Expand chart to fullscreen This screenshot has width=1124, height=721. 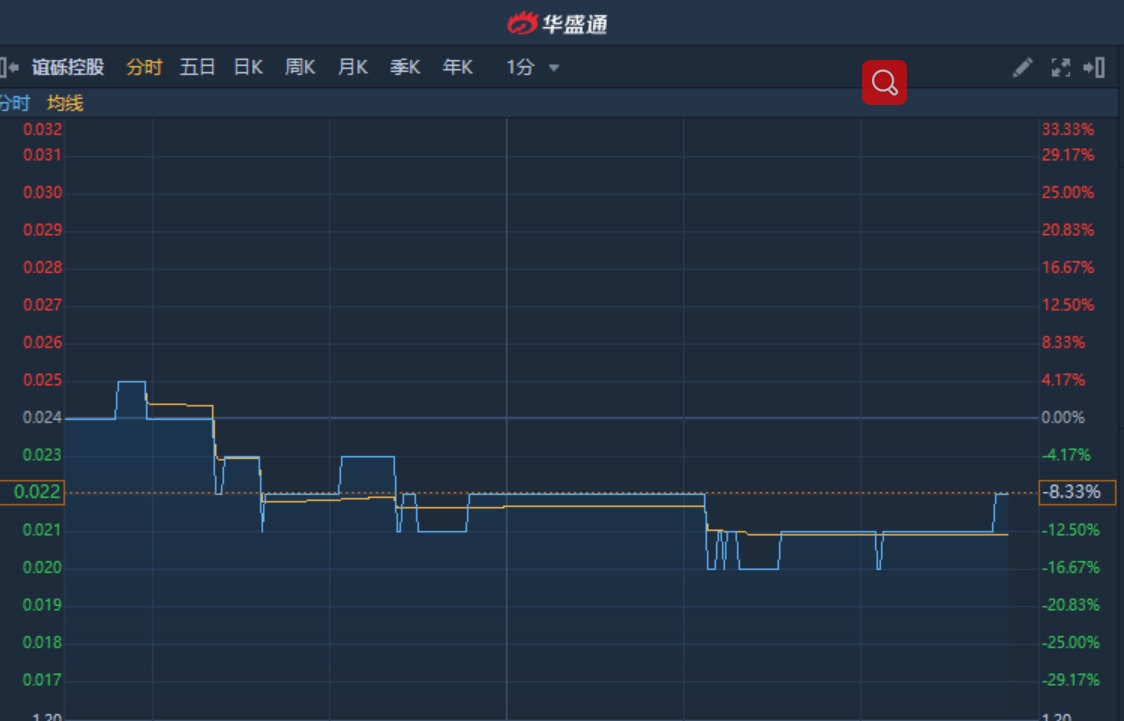point(1060,67)
